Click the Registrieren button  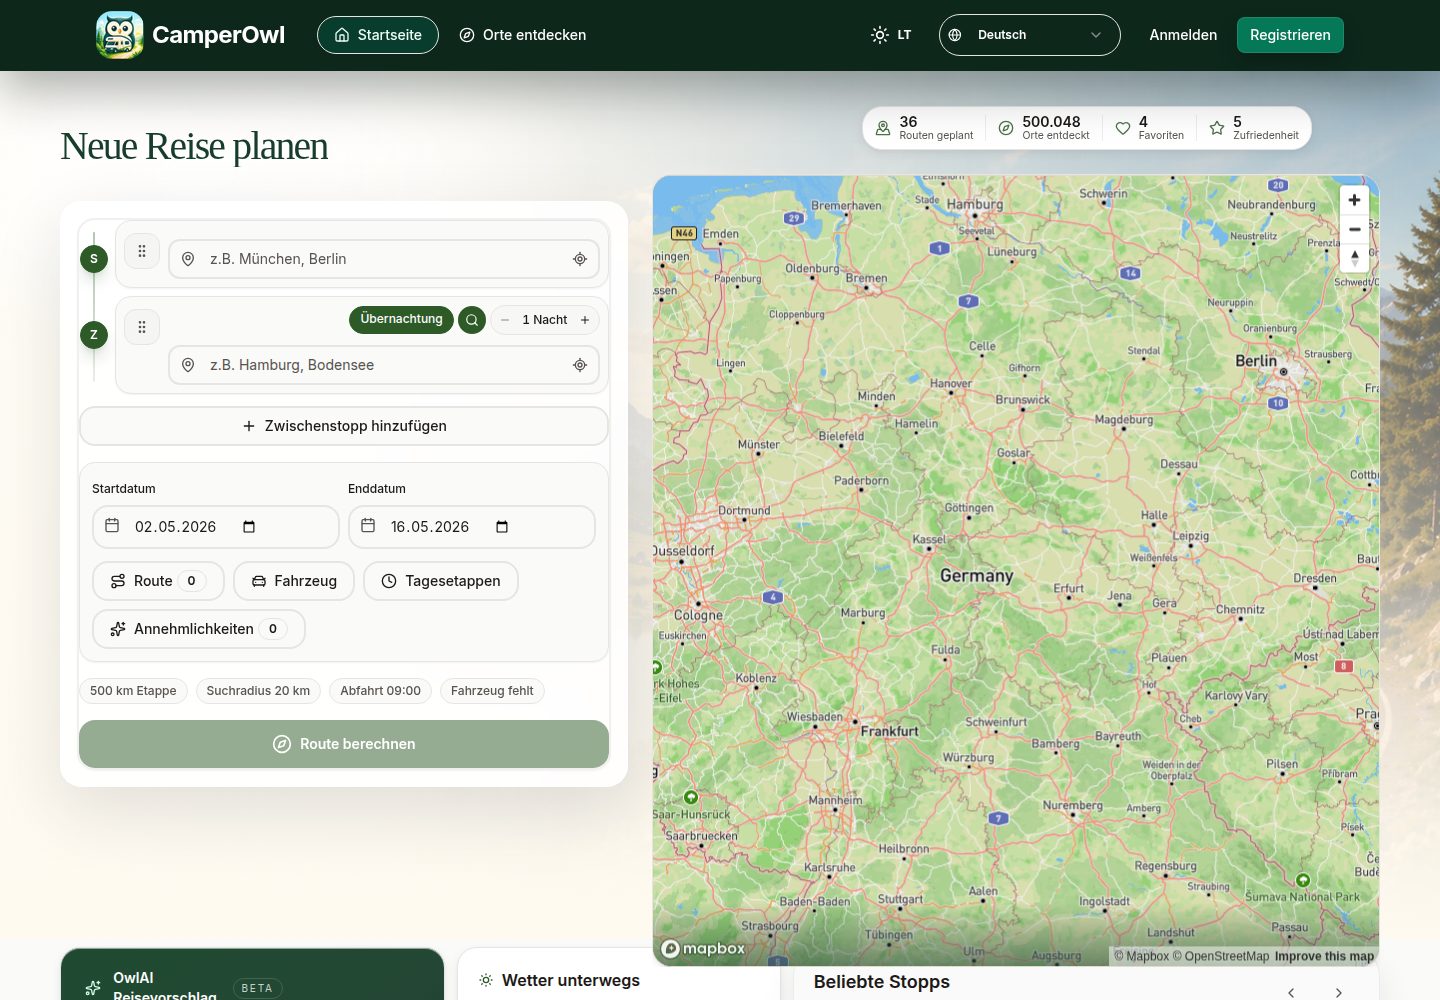[1290, 35]
